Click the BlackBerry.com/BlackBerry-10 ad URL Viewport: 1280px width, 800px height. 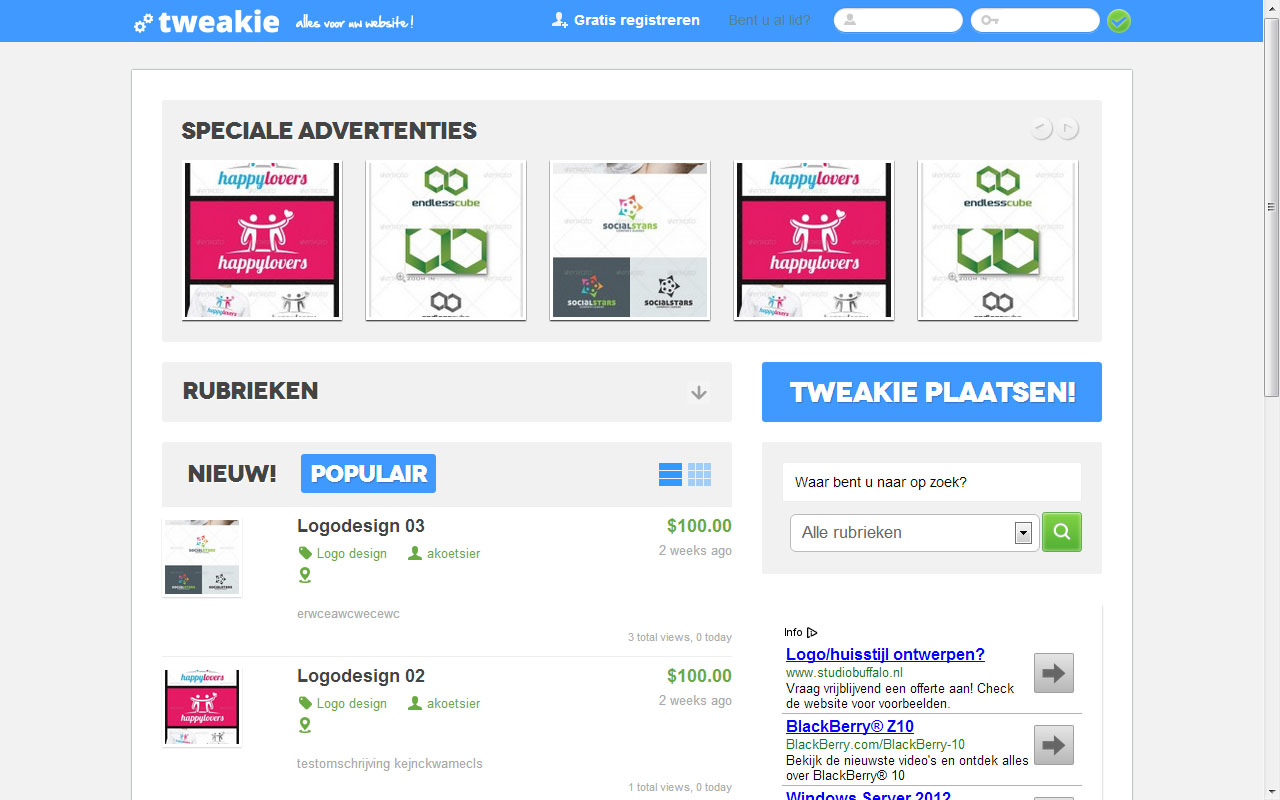(x=876, y=744)
